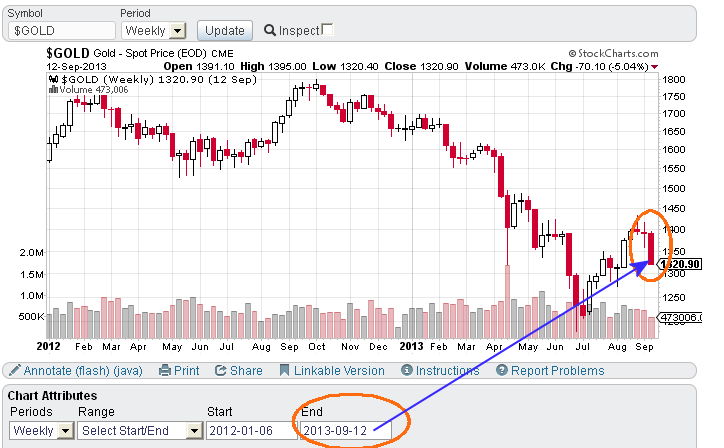The width and height of the screenshot is (724, 448).
Task: Click the 'Low 1320.40' value in header
Action: pyautogui.click(x=345, y=67)
